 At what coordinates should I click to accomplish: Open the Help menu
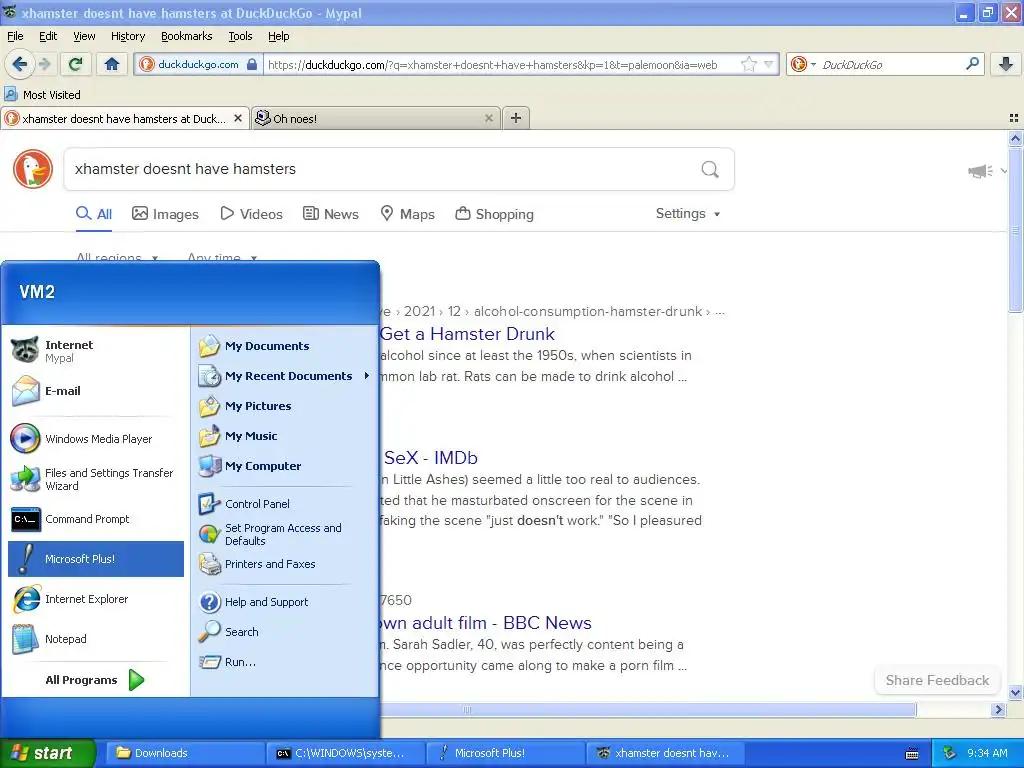279,36
